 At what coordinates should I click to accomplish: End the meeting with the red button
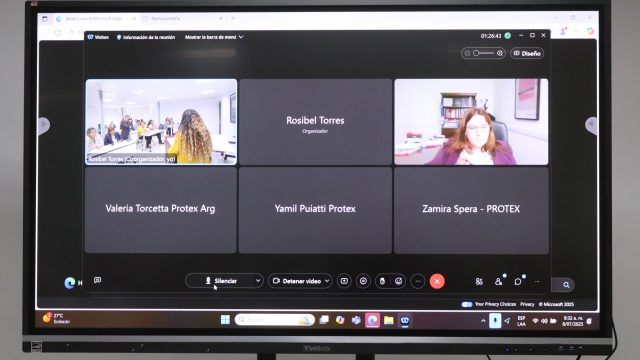point(437,281)
